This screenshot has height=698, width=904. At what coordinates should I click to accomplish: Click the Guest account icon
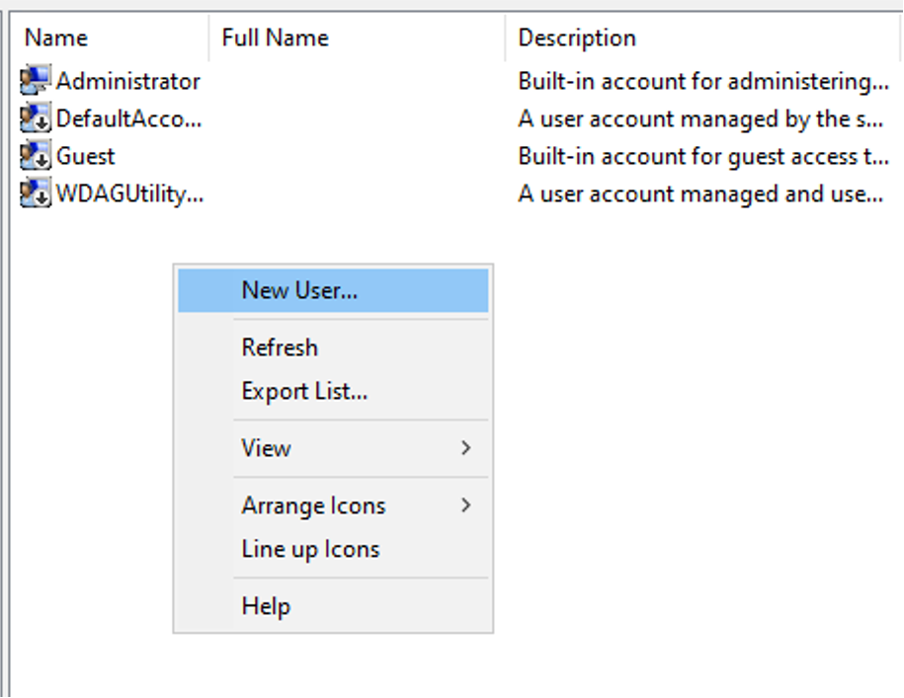point(35,156)
